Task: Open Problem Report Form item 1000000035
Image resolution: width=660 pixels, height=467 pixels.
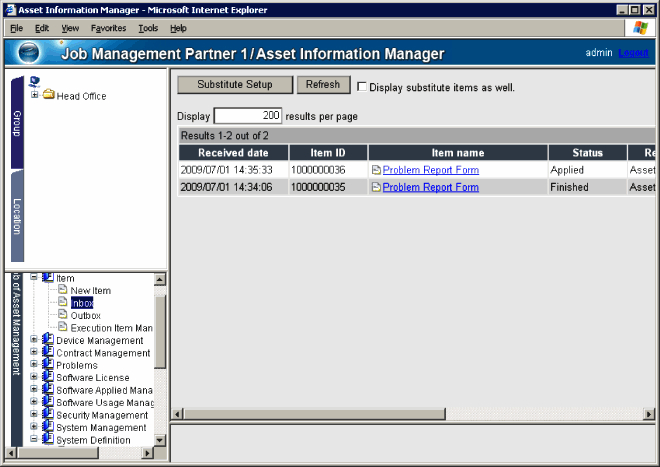Action: [x=431, y=187]
